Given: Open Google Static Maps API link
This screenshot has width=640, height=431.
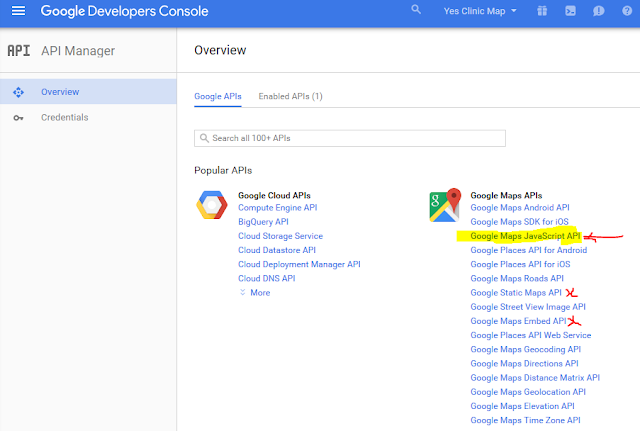Looking at the screenshot, I should pos(516,293).
